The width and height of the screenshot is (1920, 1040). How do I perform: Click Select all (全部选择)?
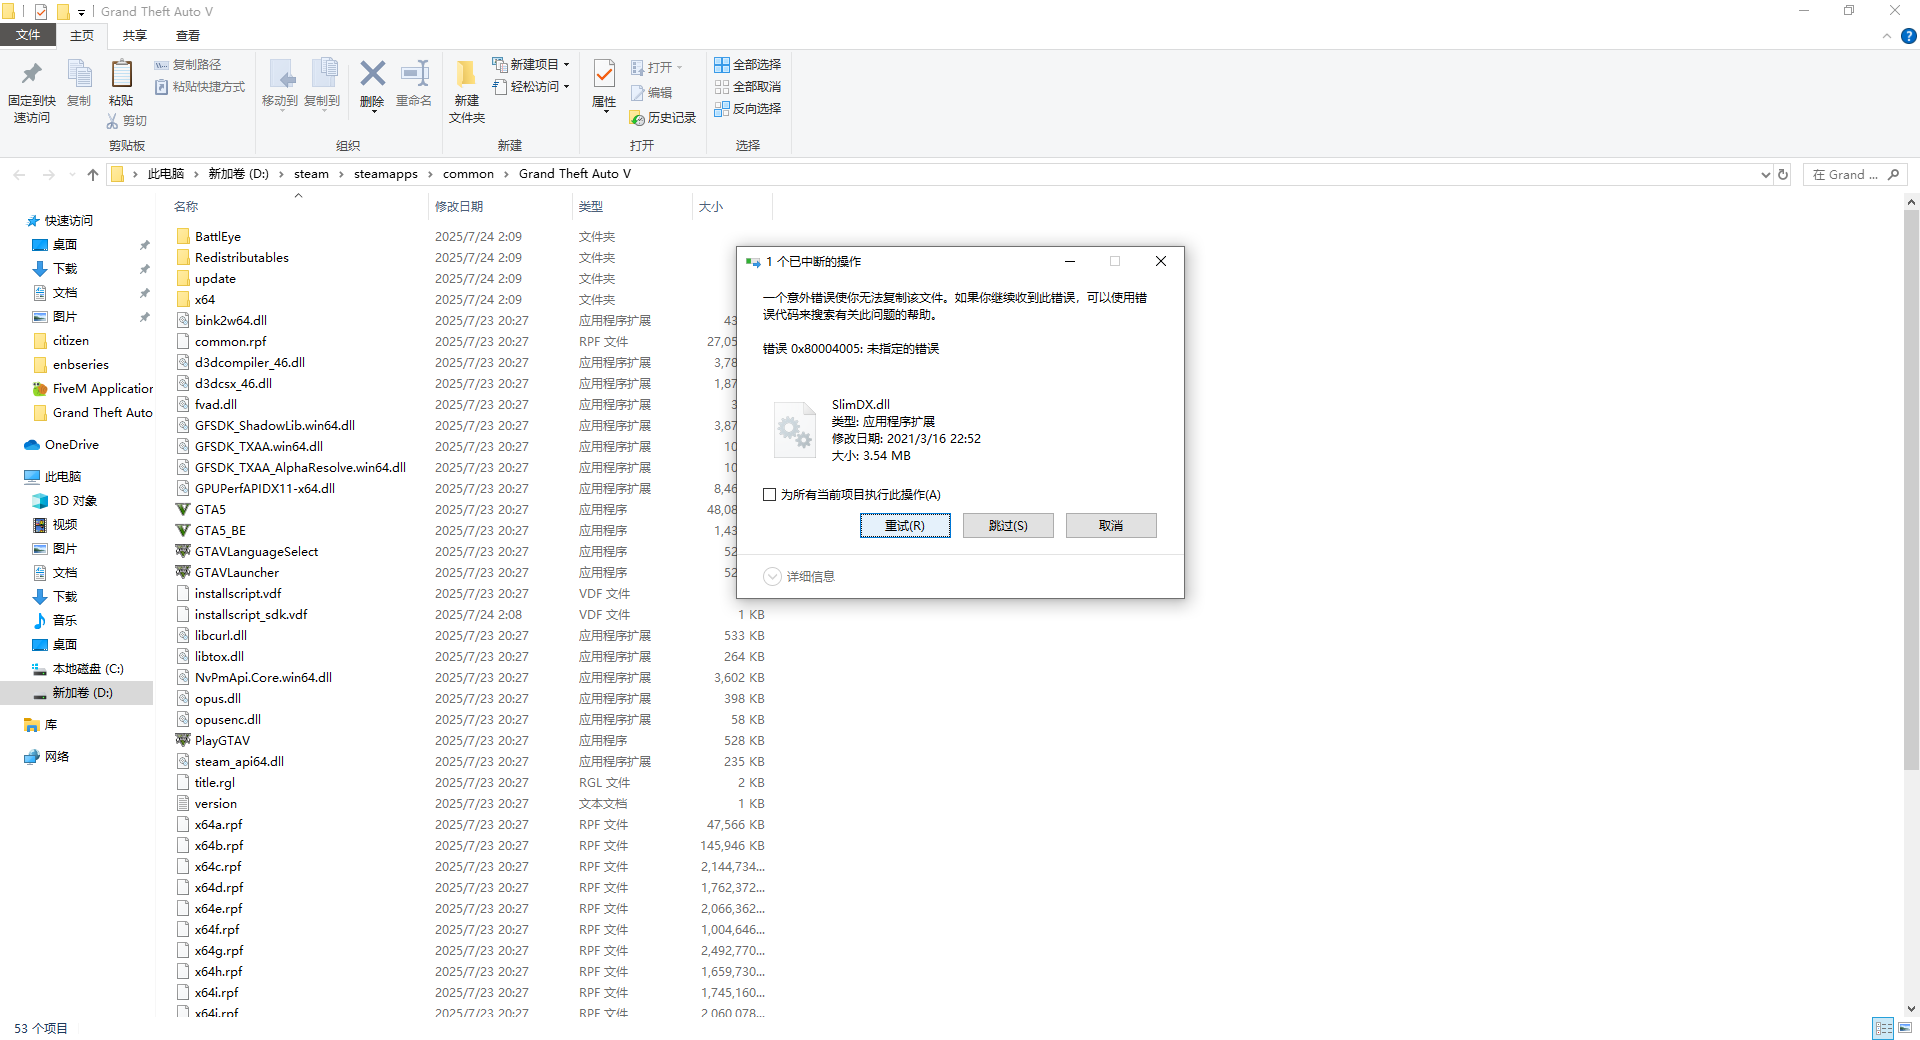tap(747, 65)
